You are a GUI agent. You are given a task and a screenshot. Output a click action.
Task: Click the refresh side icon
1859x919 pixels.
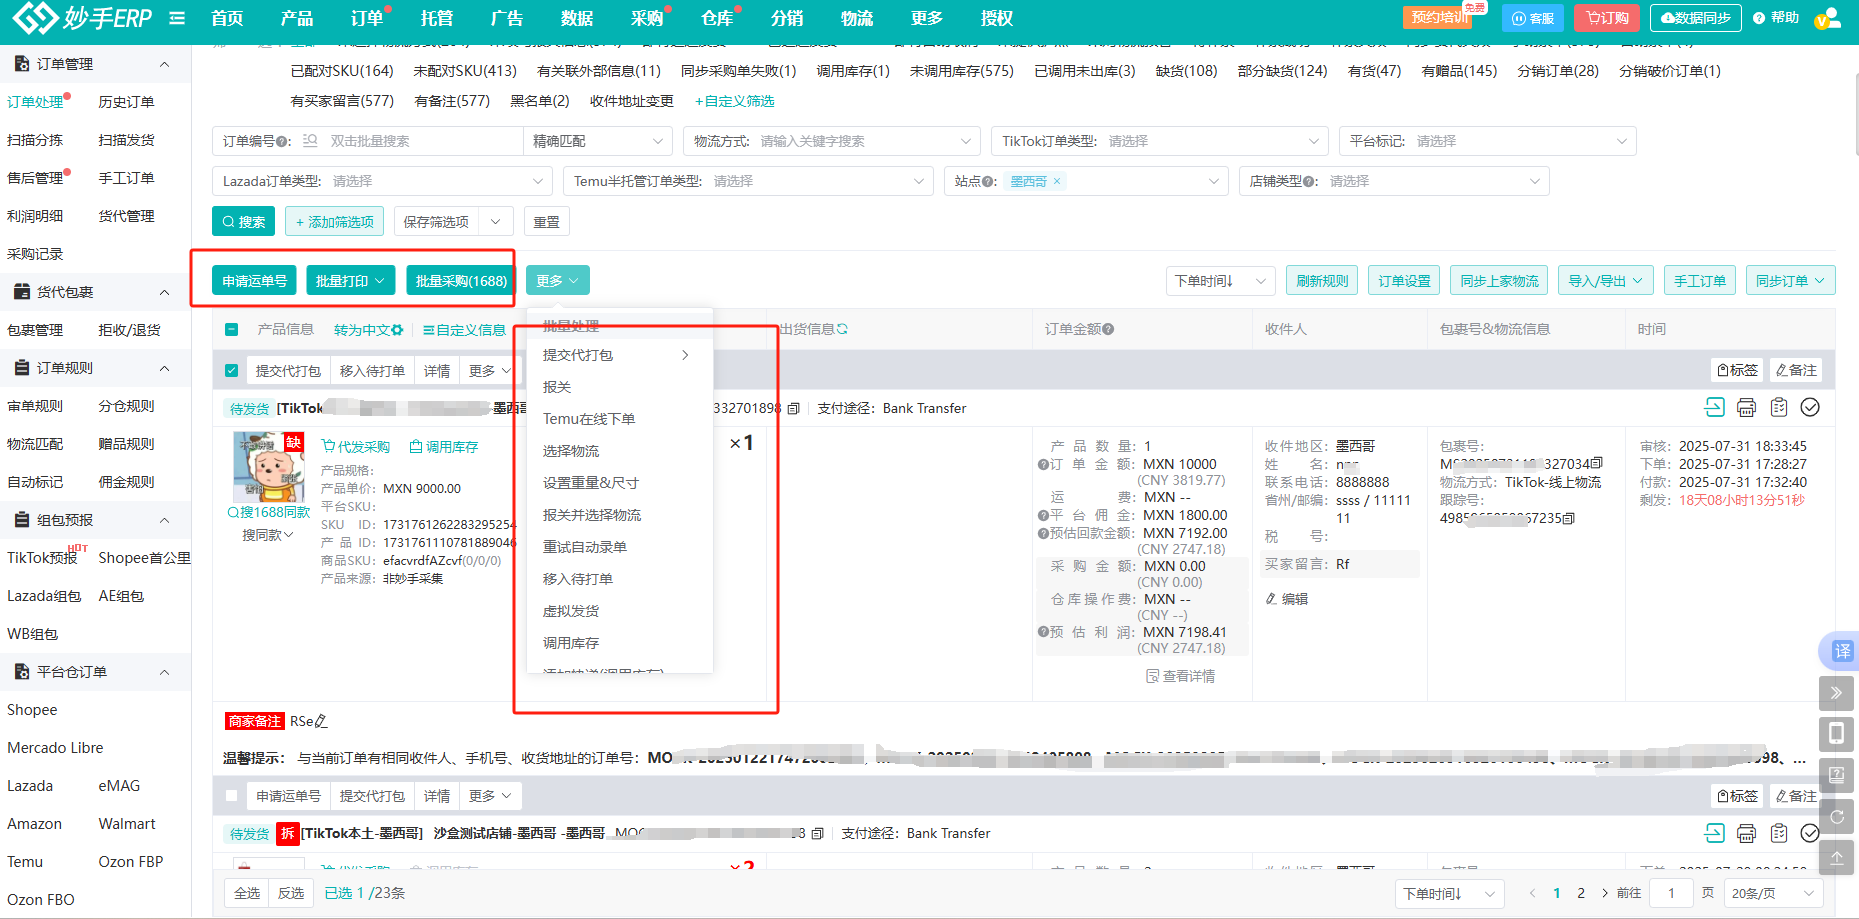point(1836,817)
